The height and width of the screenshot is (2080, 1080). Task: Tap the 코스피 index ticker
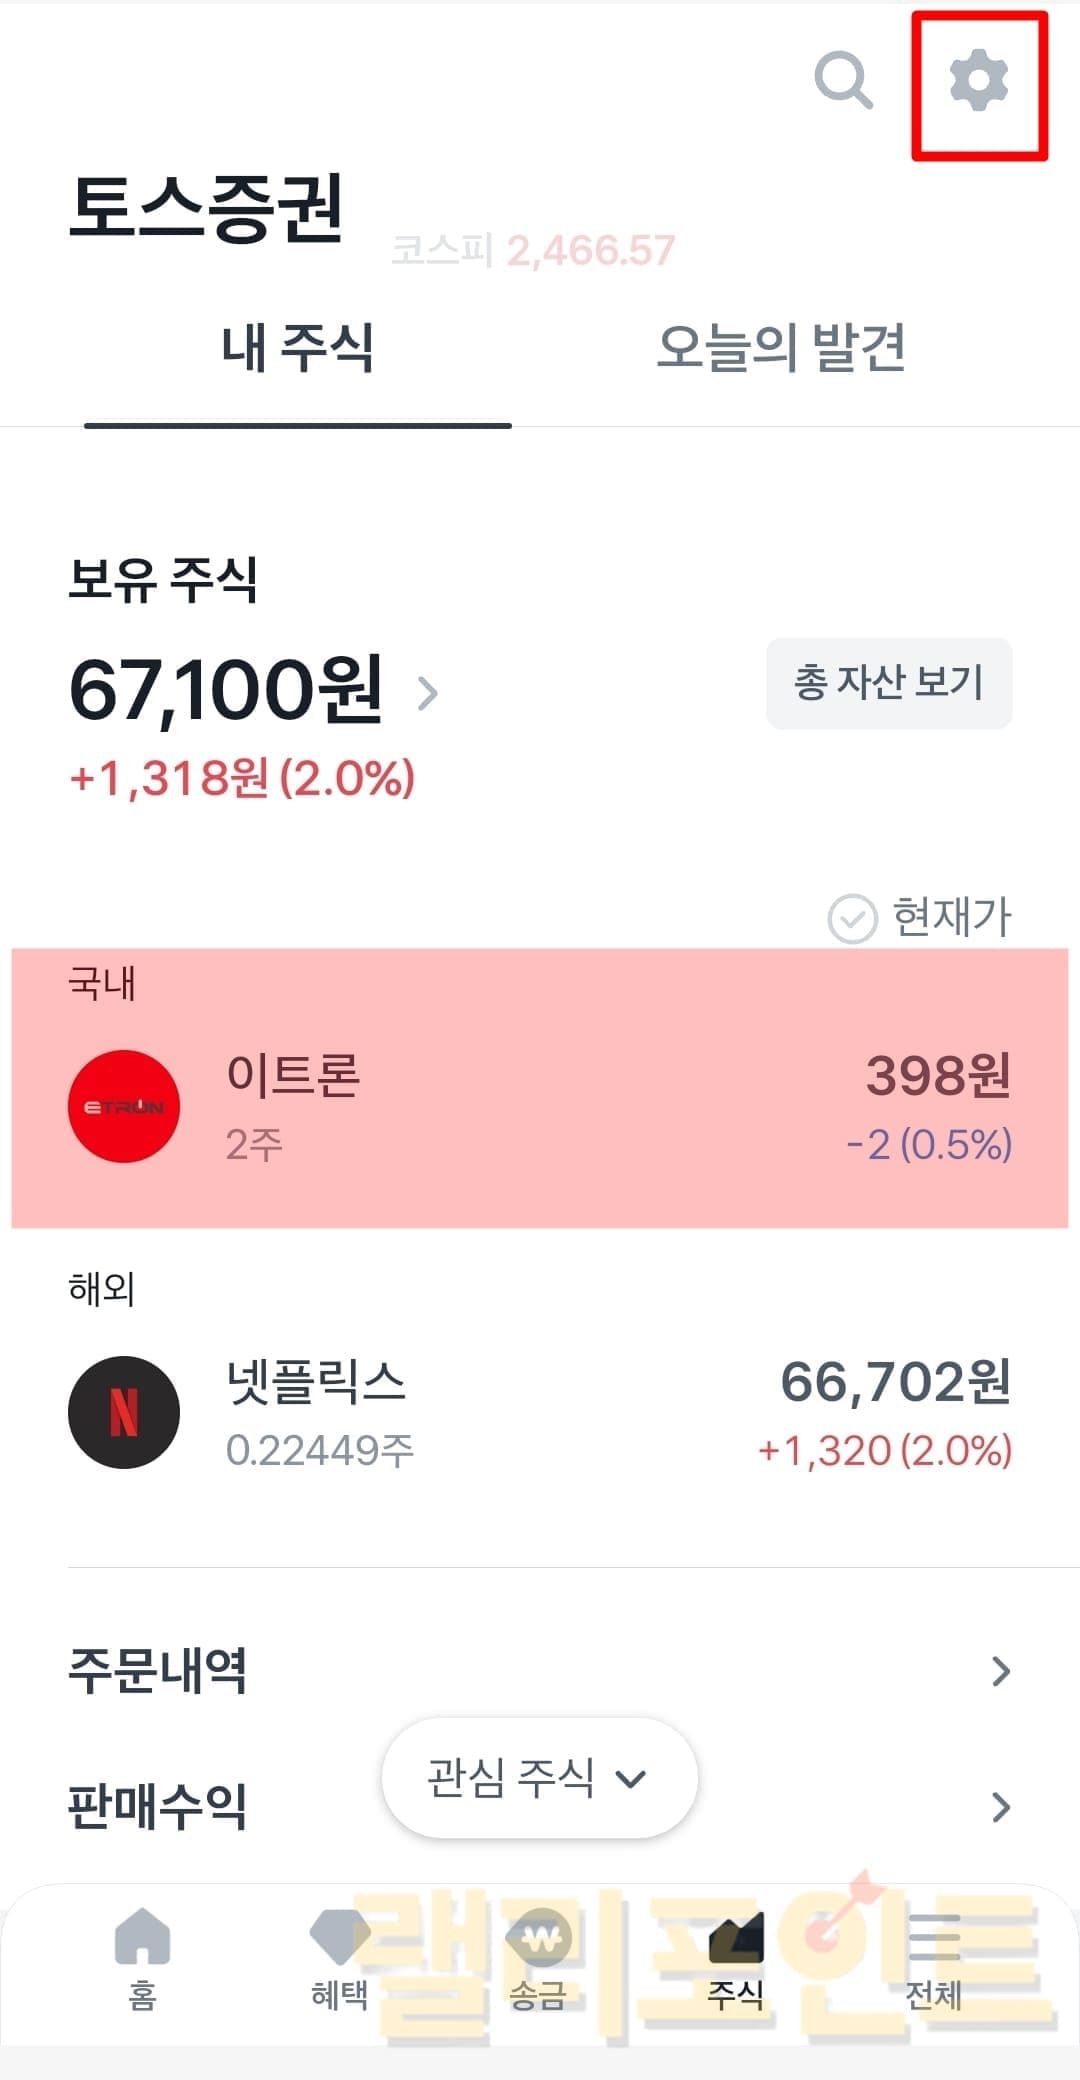pyautogui.click(x=533, y=250)
